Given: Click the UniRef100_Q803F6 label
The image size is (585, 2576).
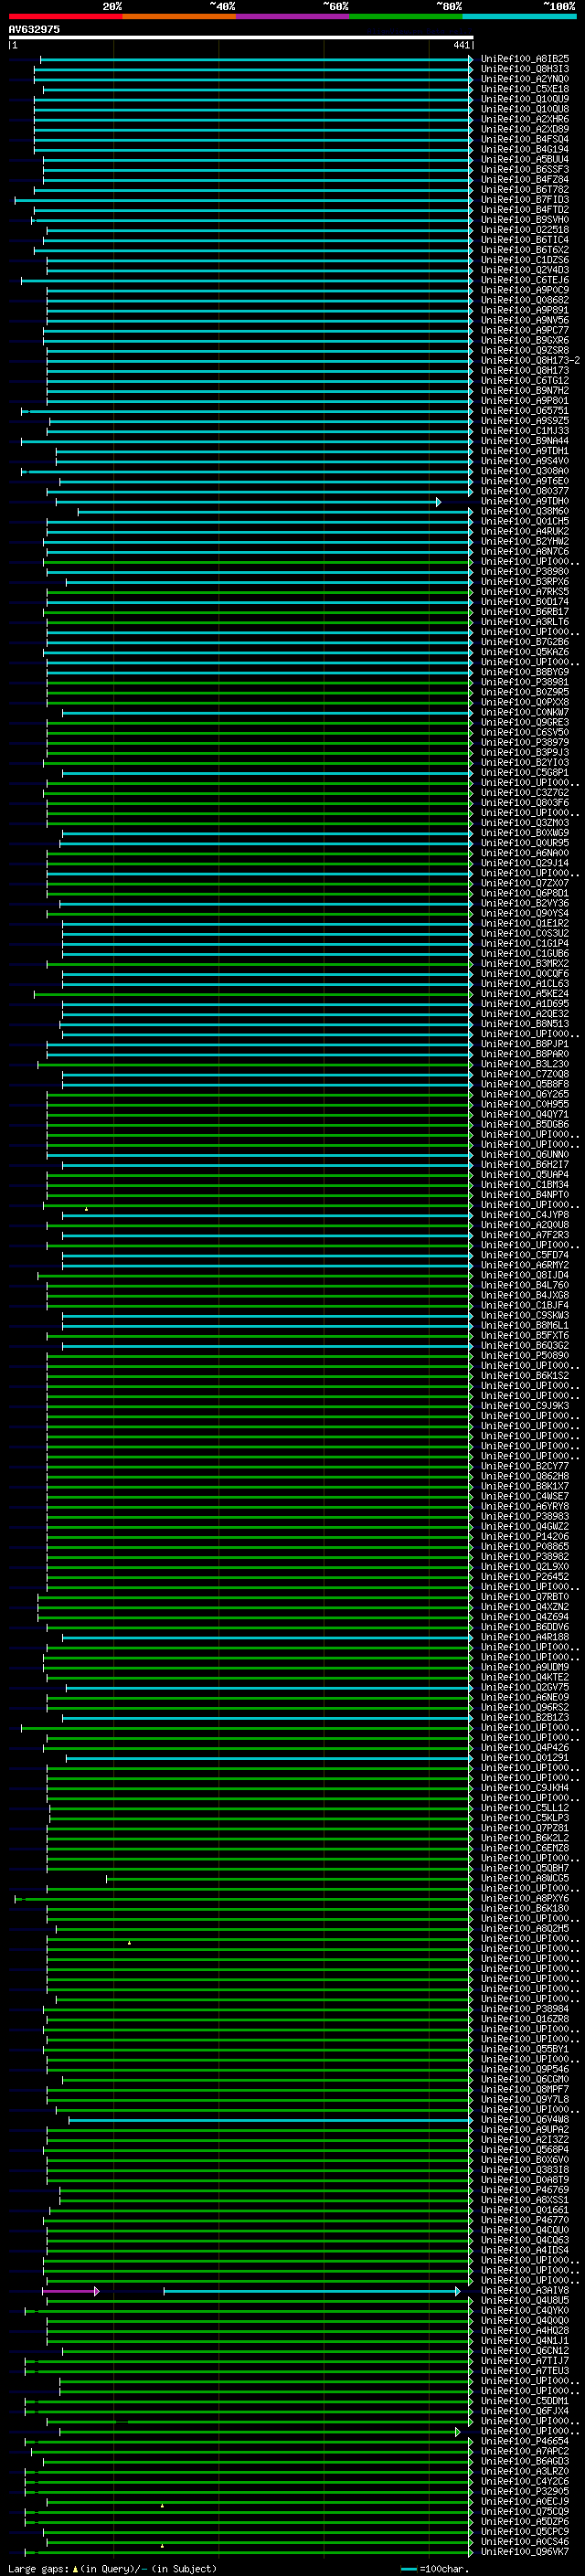Looking at the screenshot, I should pyautogui.click(x=524, y=803).
